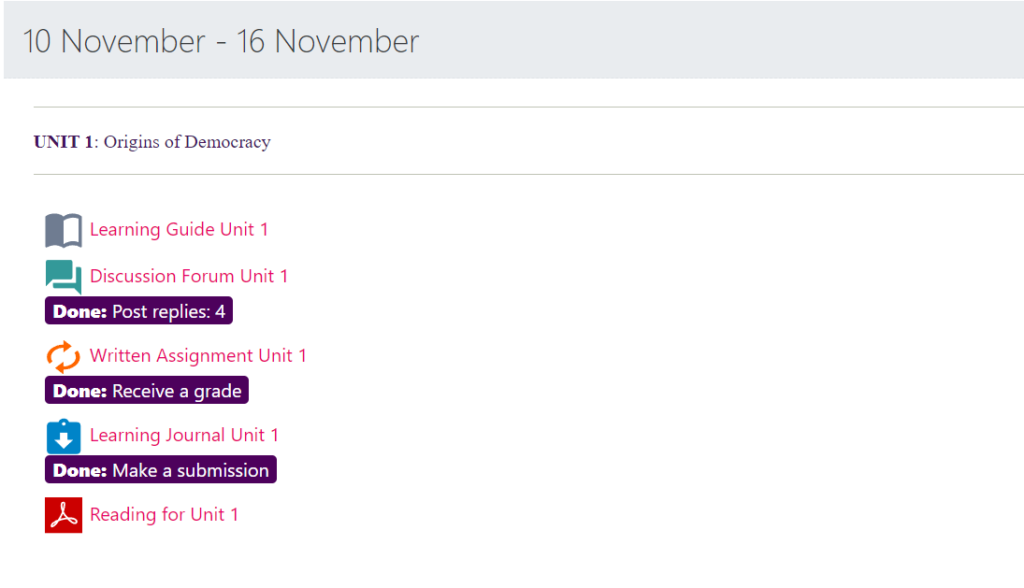Click the 'Done: Receive a grade' badge
The image size is (1024, 588).
[x=147, y=391]
